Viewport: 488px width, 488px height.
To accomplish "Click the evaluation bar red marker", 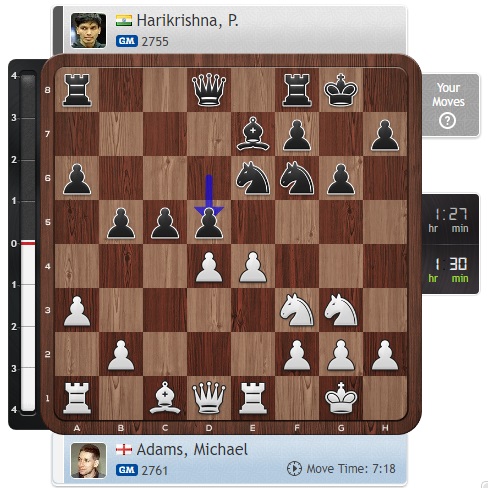I will pos(28,243).
